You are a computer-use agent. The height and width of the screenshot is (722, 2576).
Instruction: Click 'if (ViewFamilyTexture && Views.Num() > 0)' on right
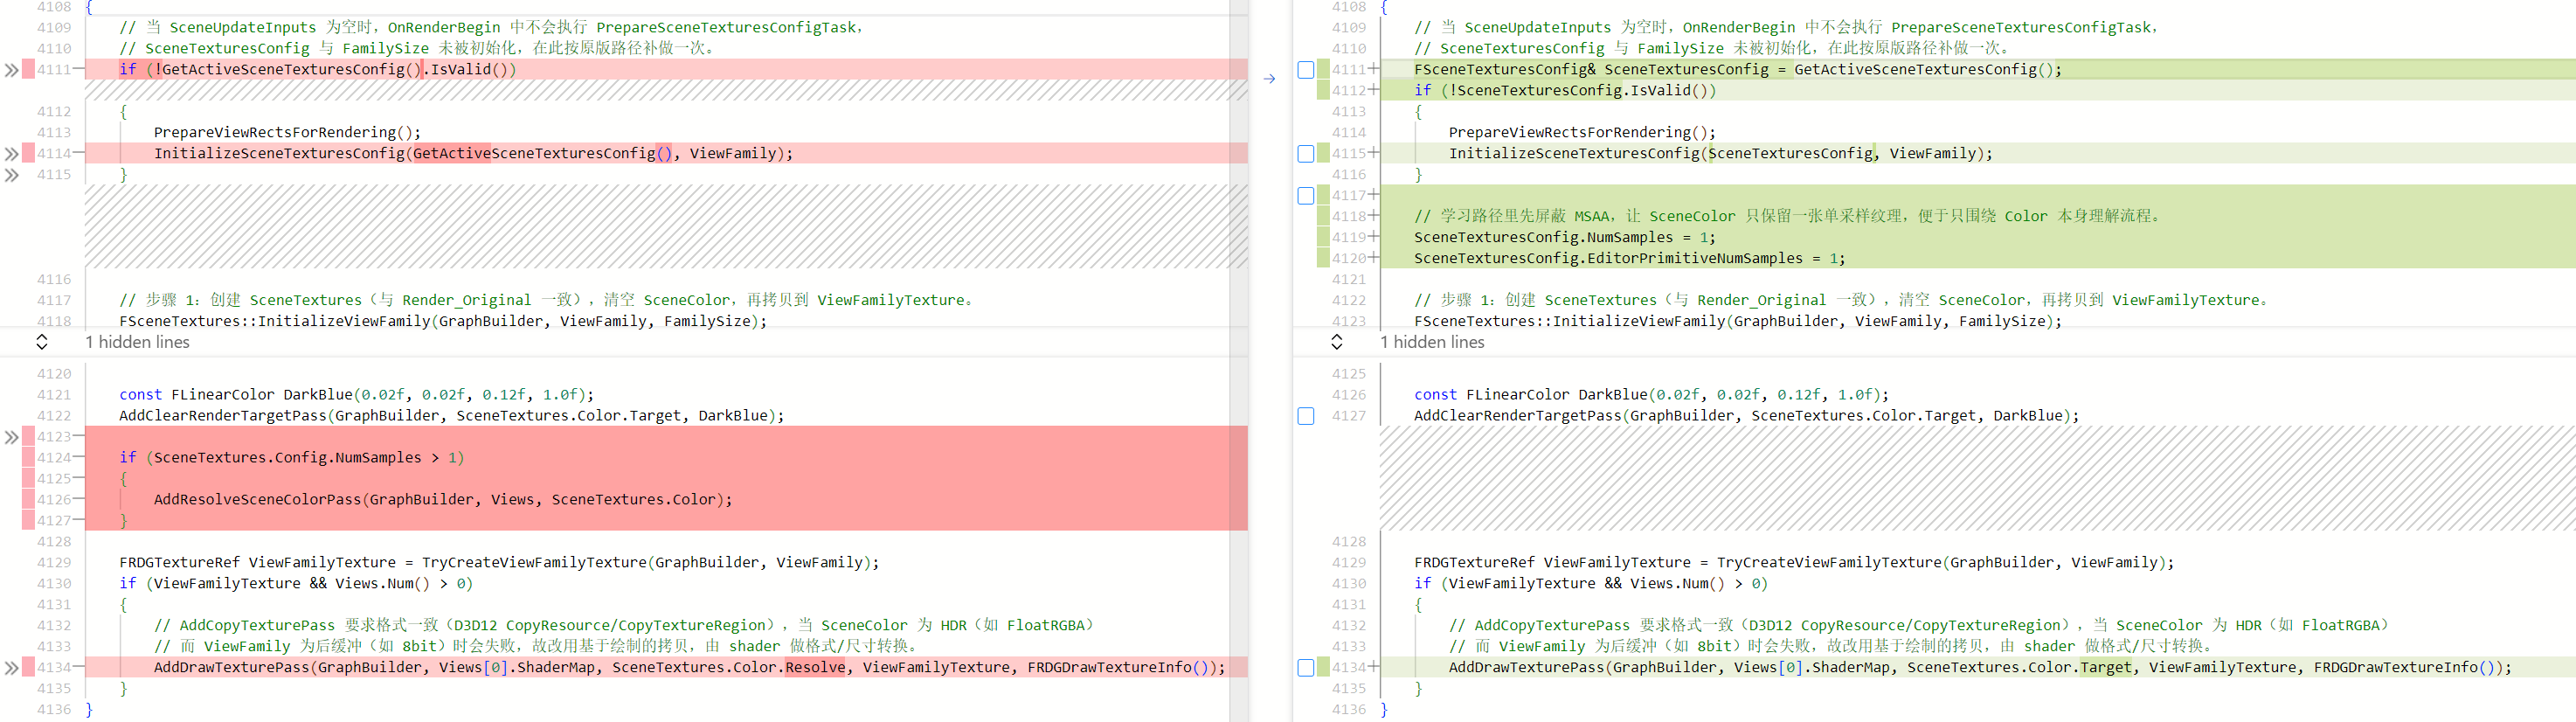point(1591,583)
